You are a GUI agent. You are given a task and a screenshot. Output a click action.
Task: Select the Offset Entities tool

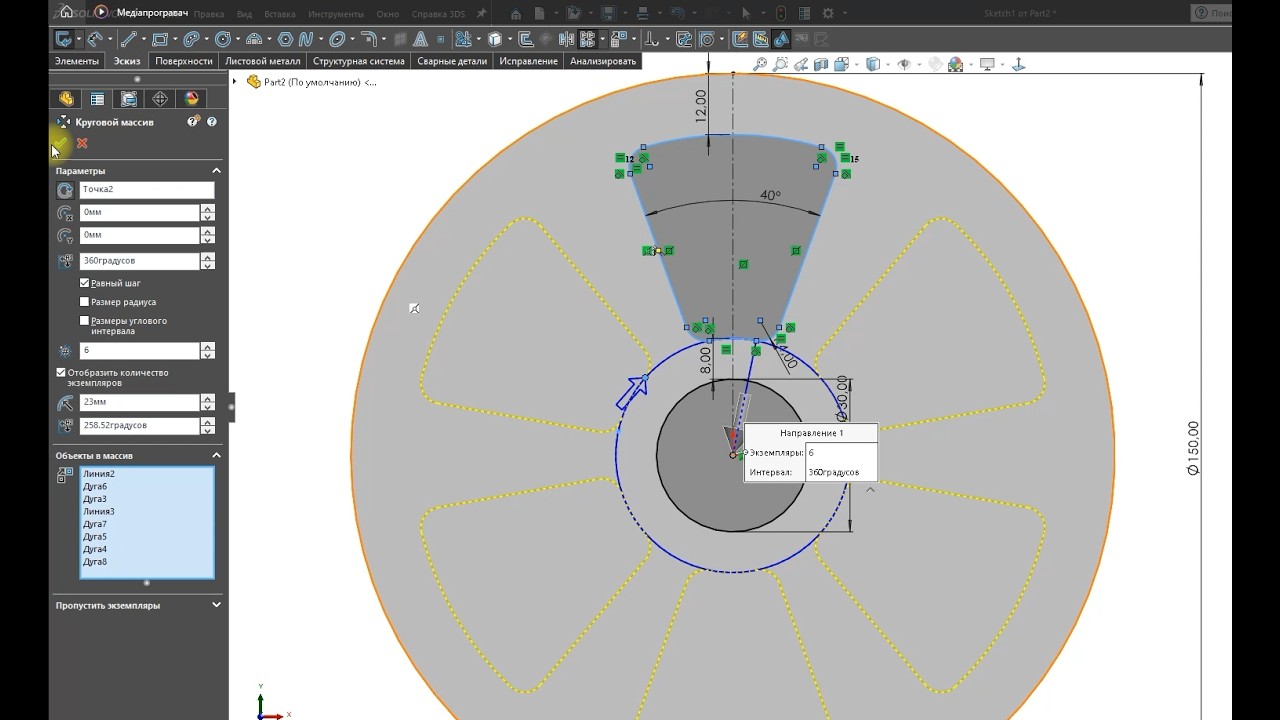(525, 39)
